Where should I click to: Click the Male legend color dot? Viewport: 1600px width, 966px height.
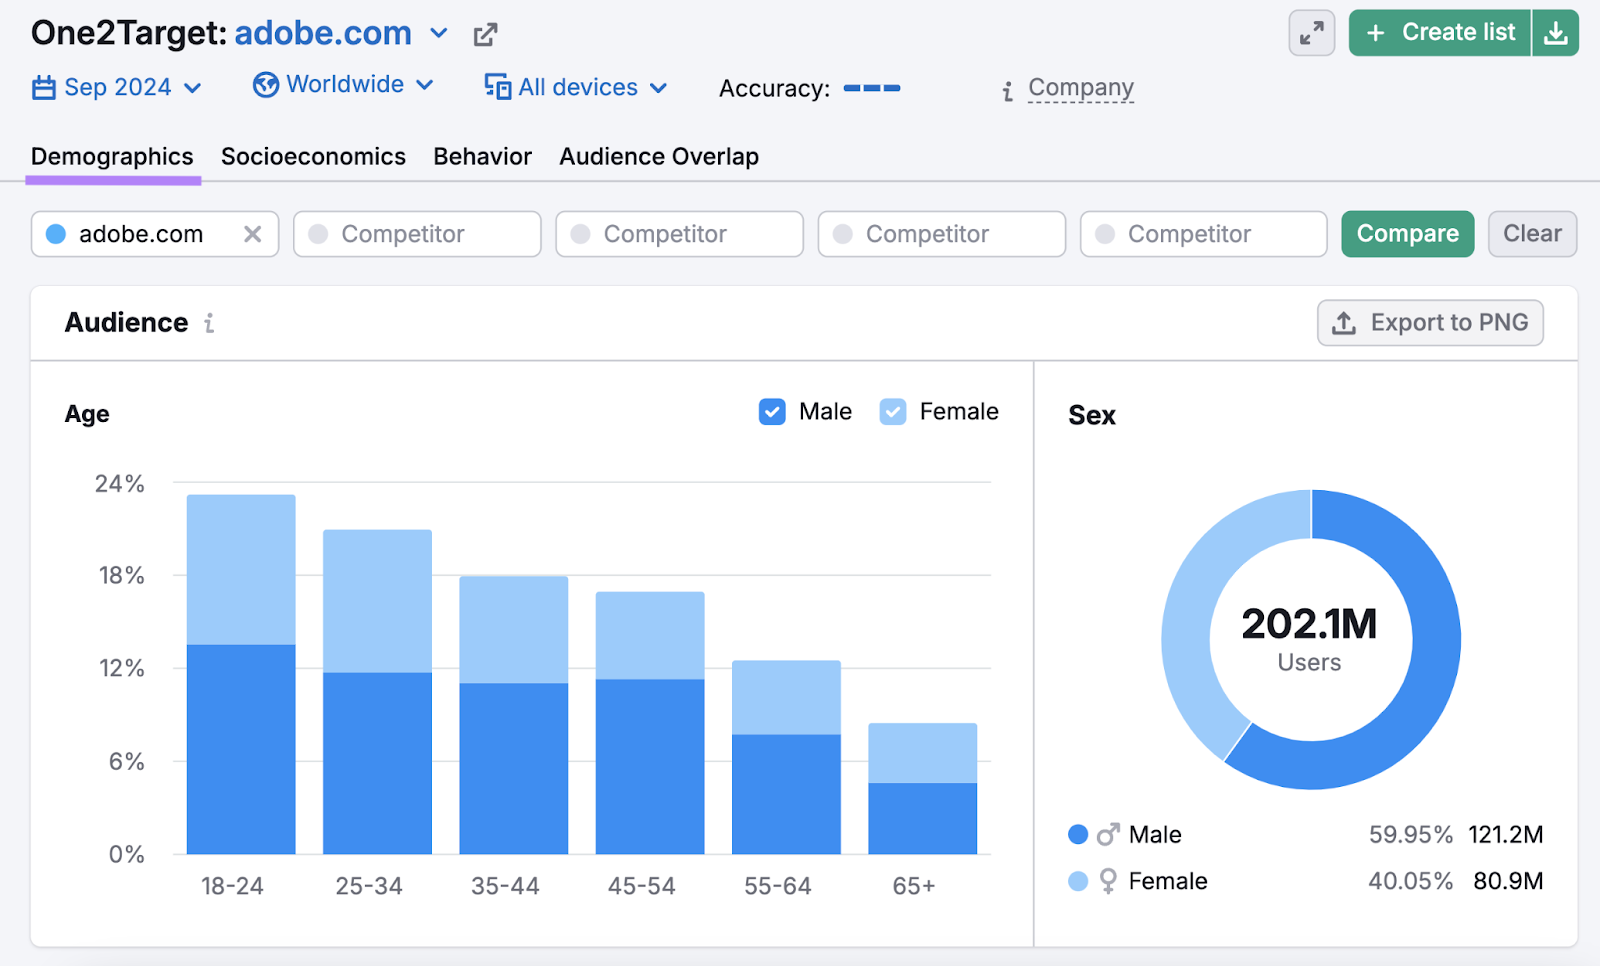1077,834
